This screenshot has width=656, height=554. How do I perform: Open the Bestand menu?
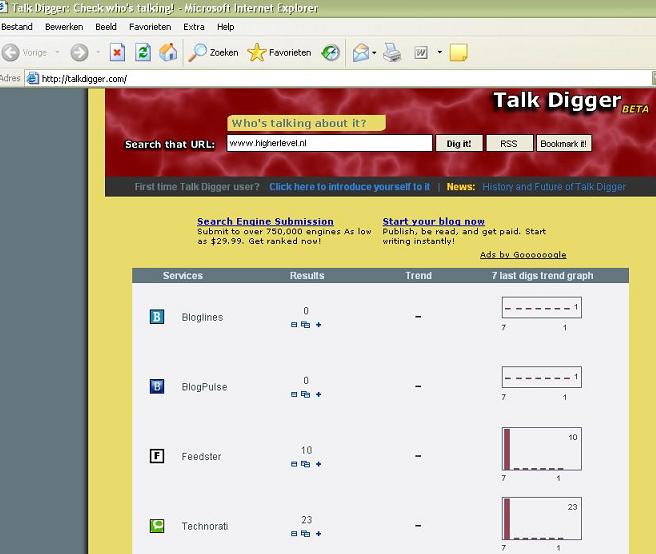[17, 27]
